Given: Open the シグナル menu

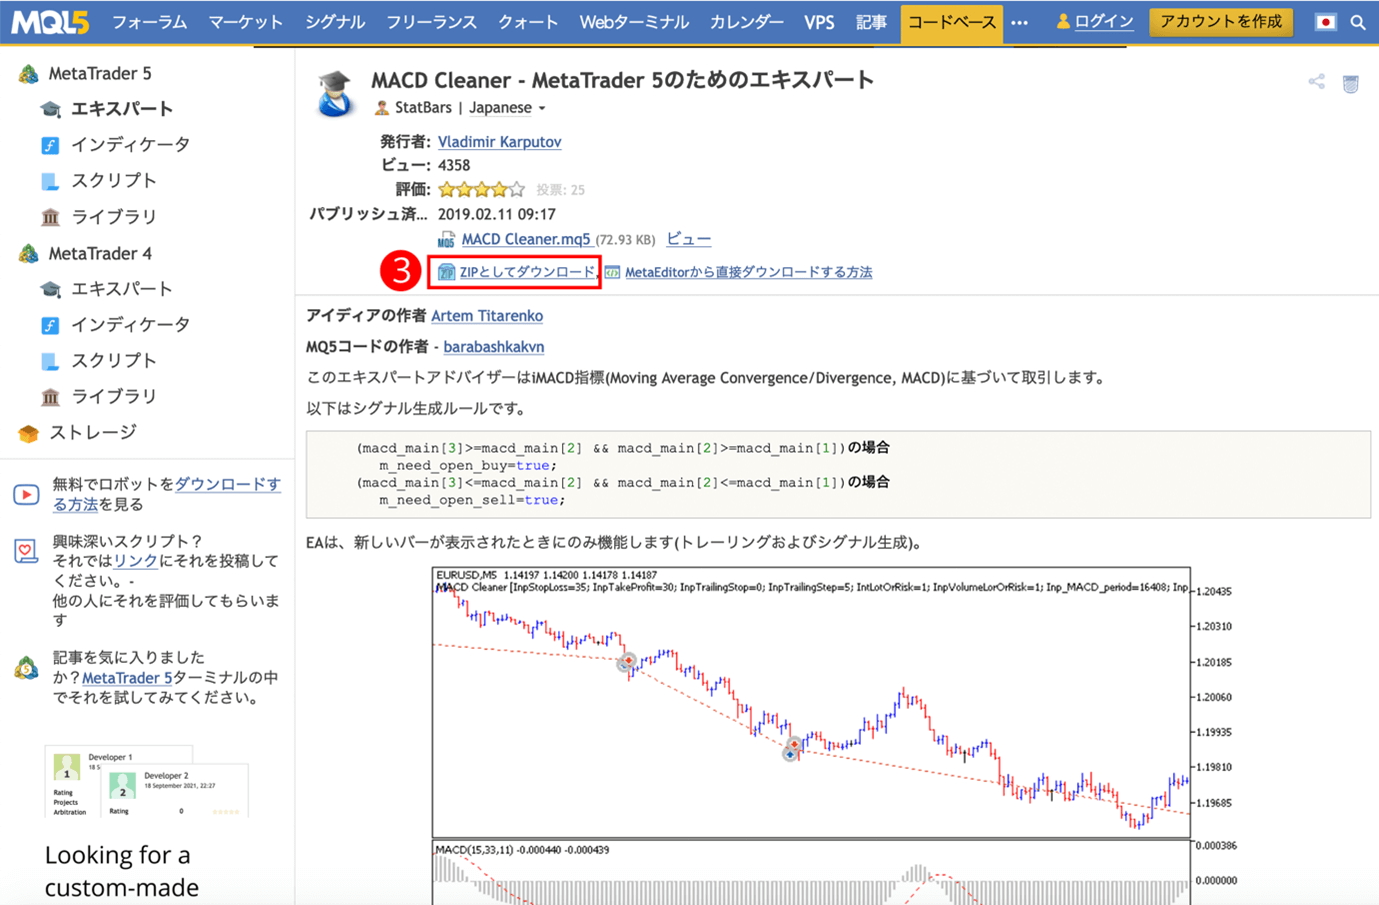Looking at the screenshot, I should pos(335,22).
